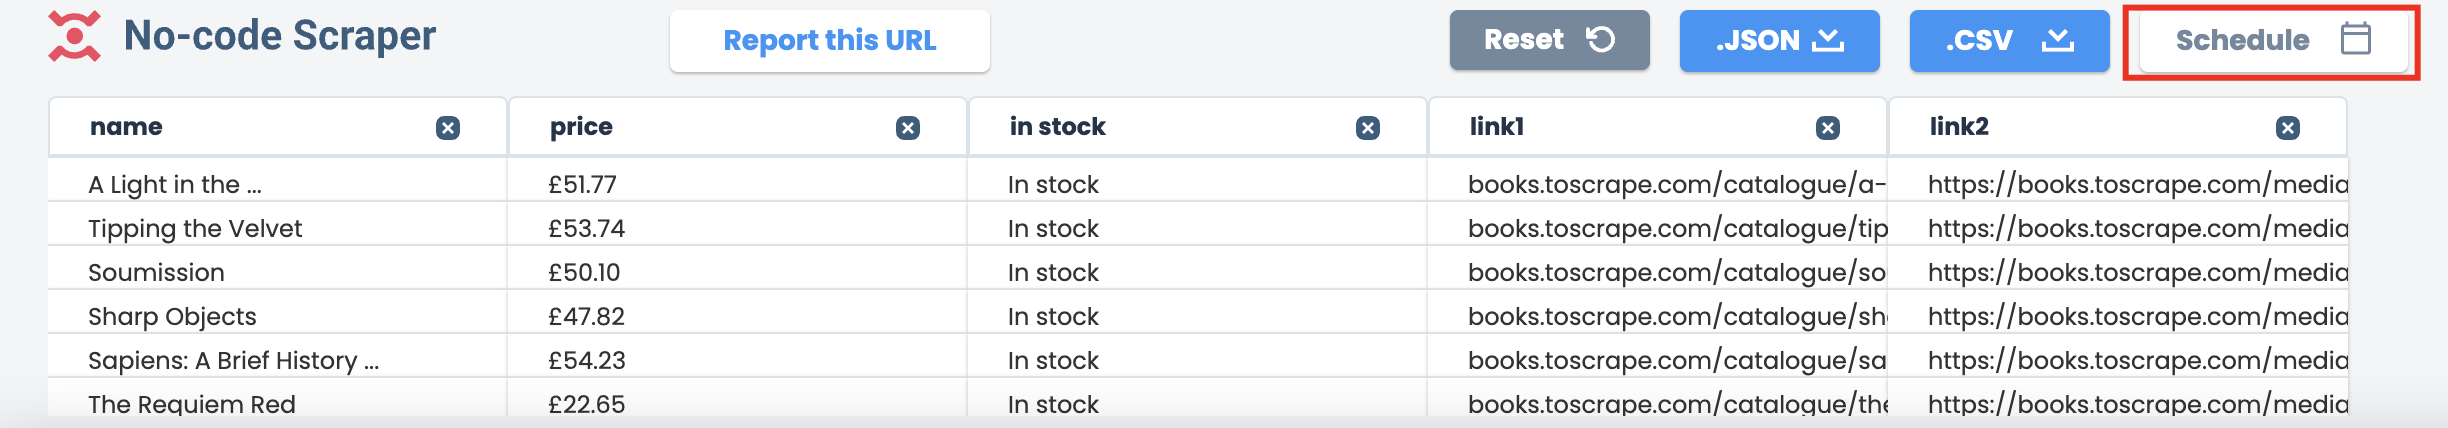Remove the price column
The image size is (2448, 428).
pos(908,128)
